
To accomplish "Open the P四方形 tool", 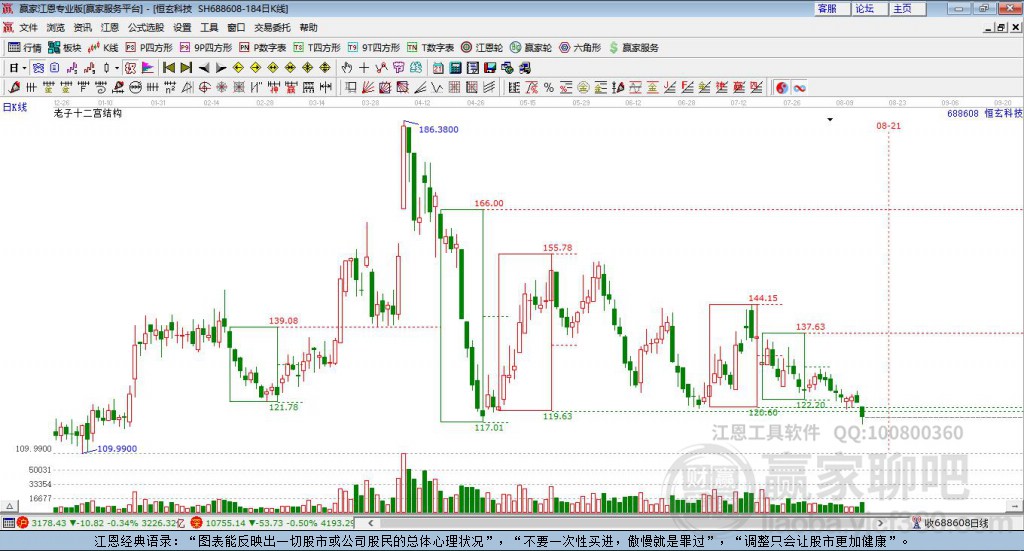I will tap(149, 48).
